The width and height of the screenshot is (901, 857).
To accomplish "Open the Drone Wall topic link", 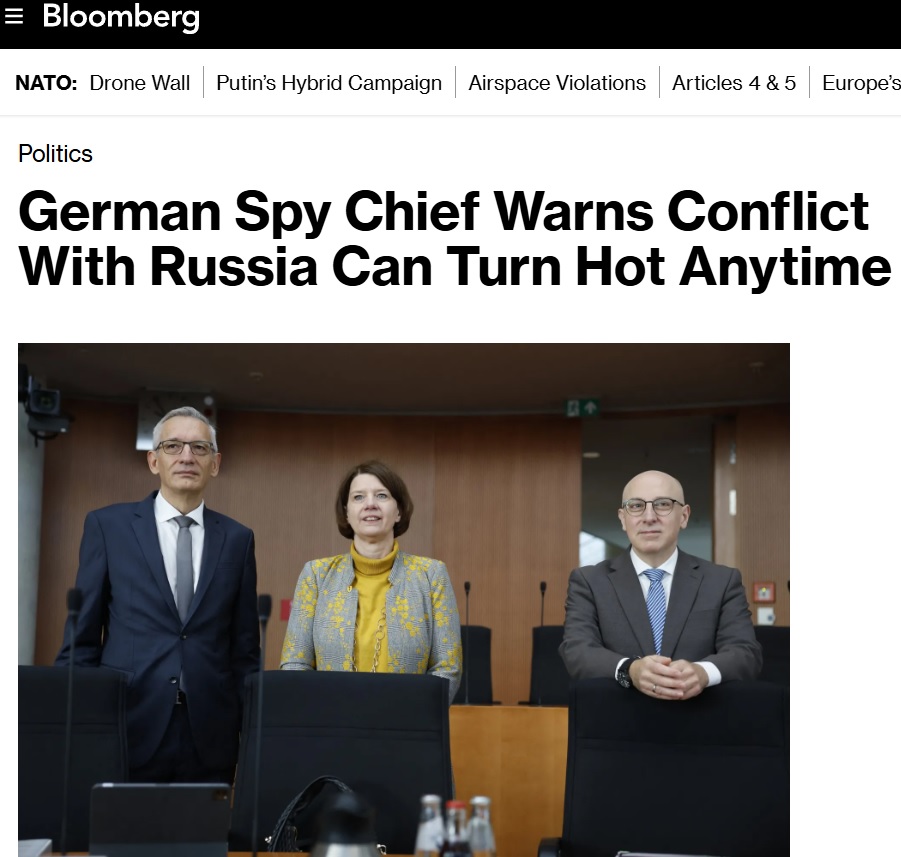I will tap(140, 83).
